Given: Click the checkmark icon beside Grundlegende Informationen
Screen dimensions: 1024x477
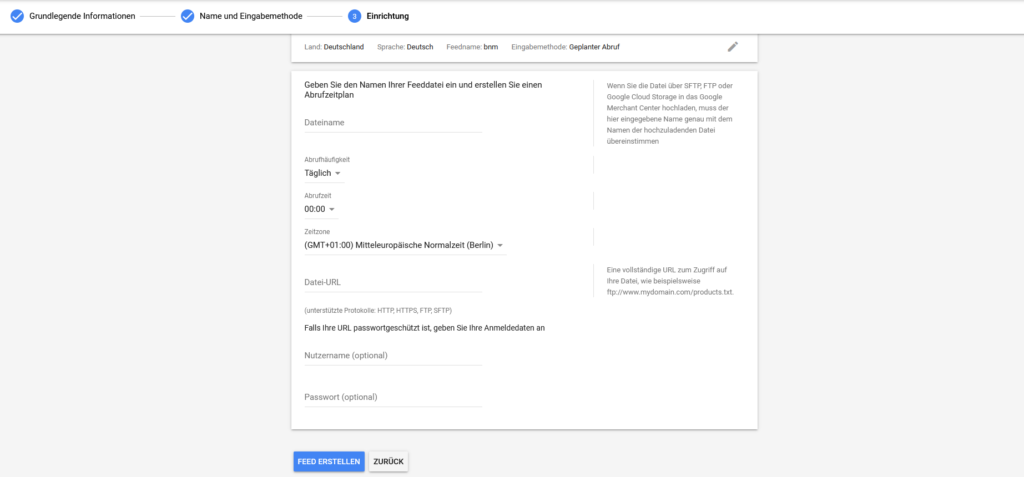Looking at the screenshot, I should 17,16.
